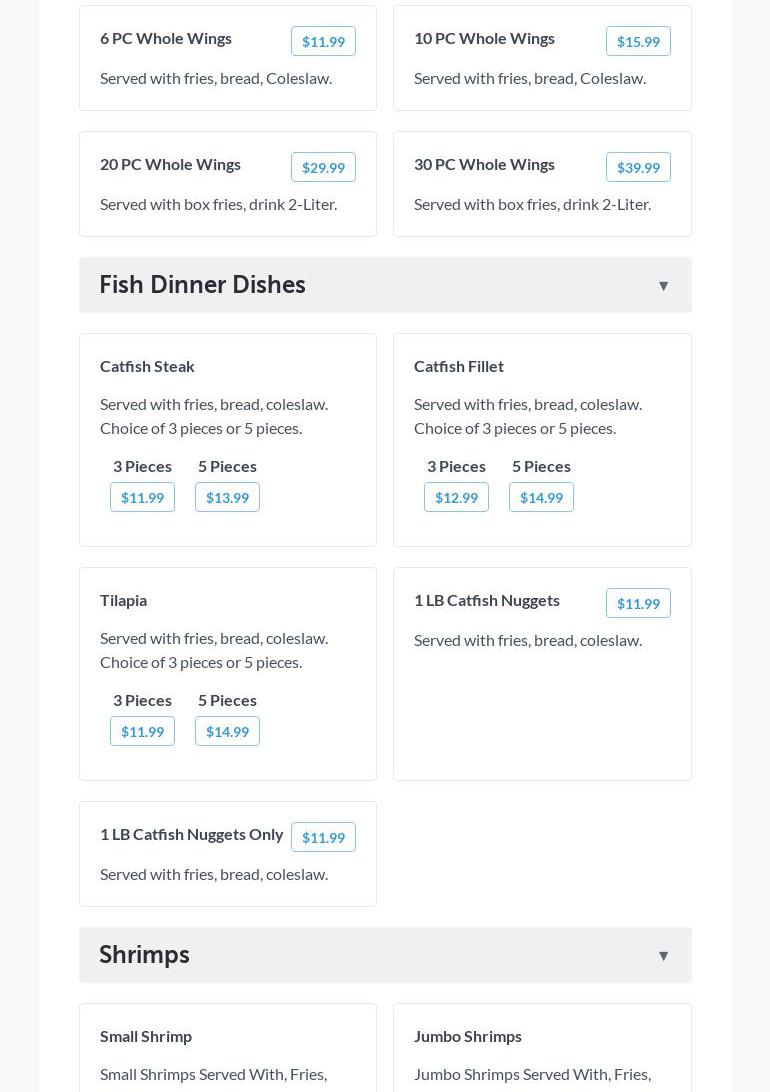Collapse the Fish Dinner Dishes section arrow
770x1092 pixels.
point(663,286)
